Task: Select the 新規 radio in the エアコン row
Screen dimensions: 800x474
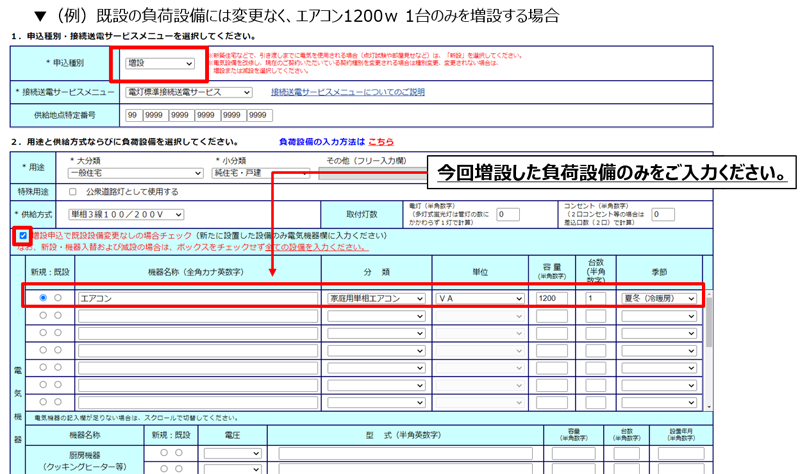Action: tap(43, 298)
